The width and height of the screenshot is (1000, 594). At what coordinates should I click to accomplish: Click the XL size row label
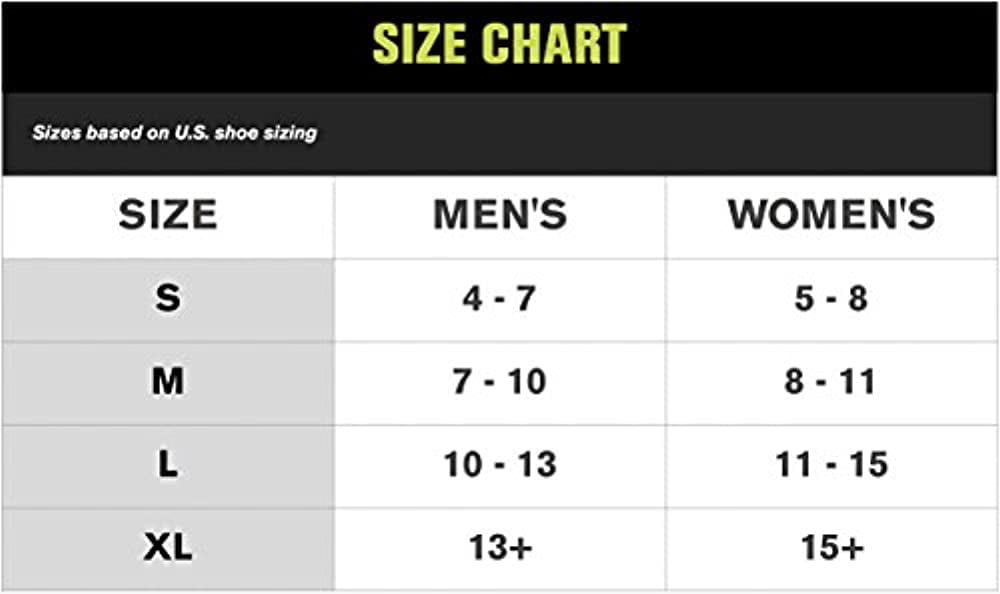(x=168, y=547)
